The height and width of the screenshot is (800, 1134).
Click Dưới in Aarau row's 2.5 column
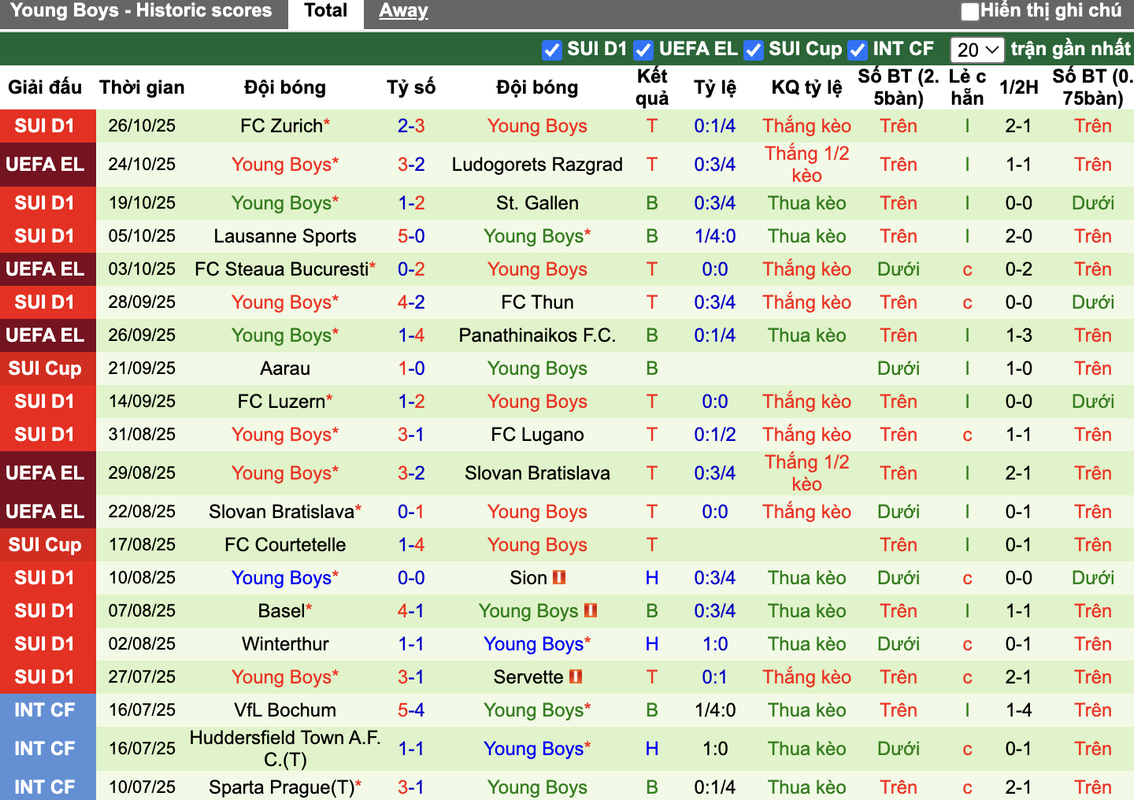[898, 368]
